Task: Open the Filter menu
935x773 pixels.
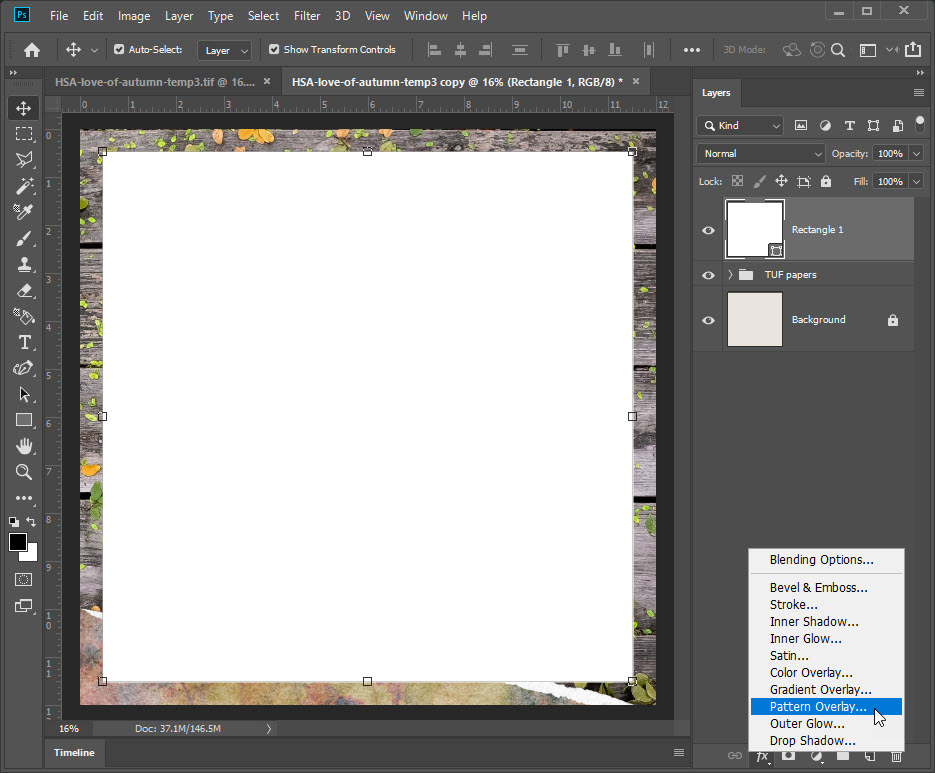Action: coord(307,16)
